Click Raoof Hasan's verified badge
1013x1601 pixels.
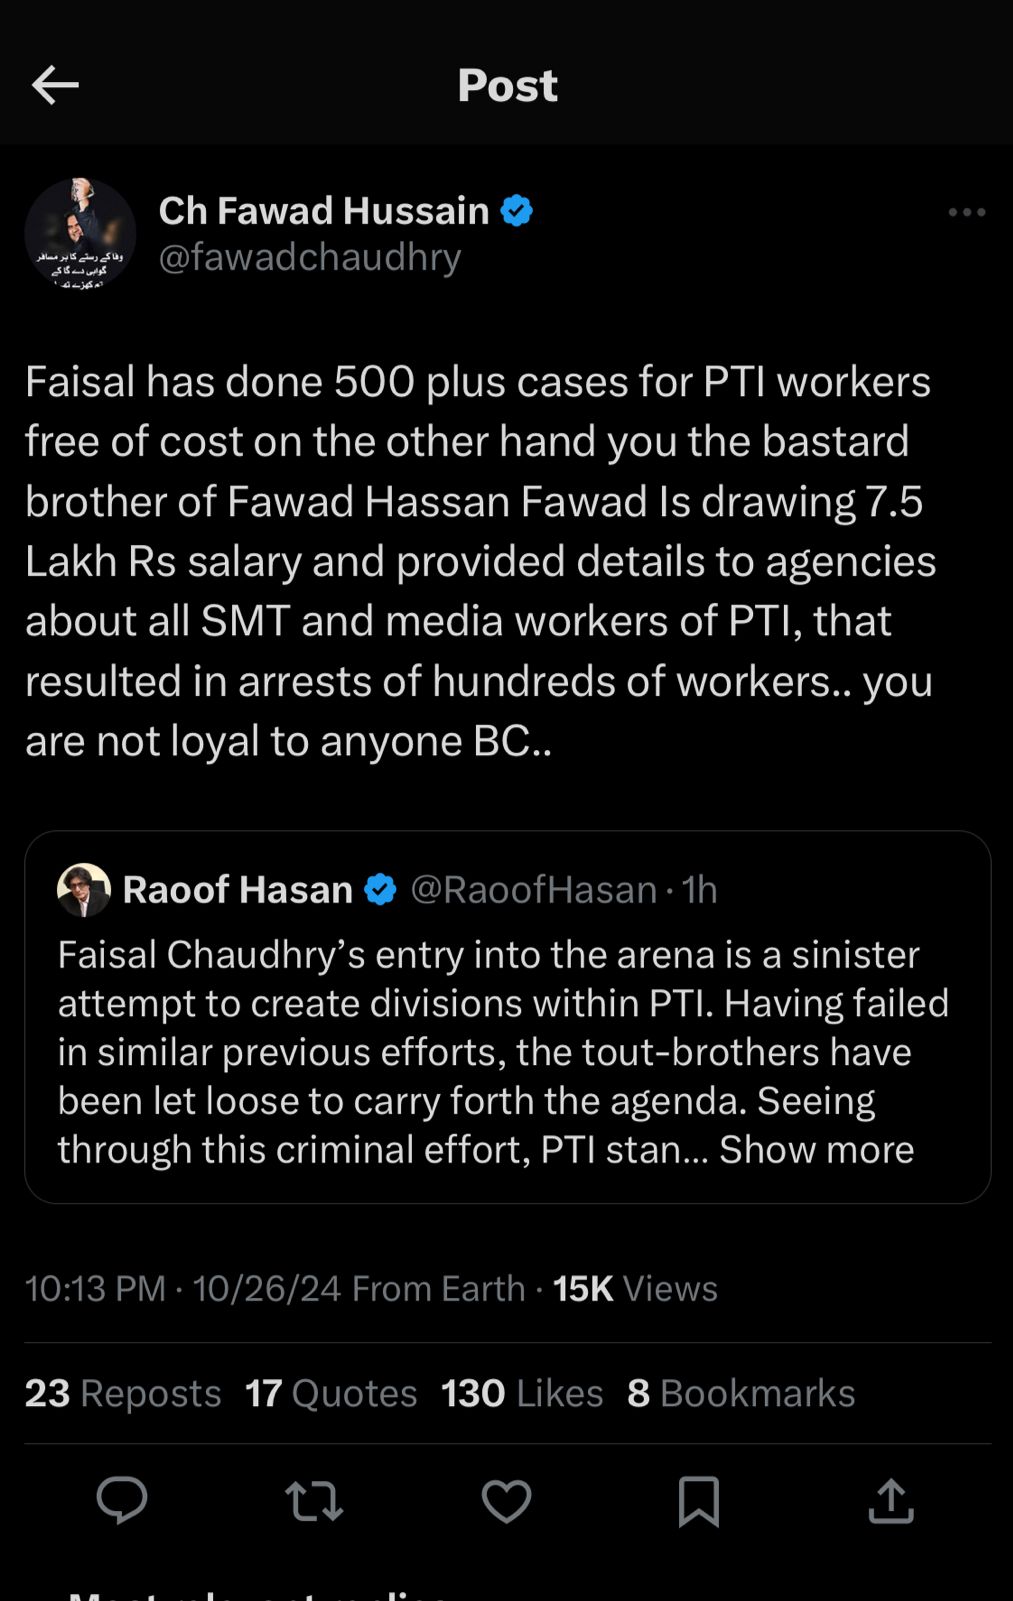381,888
